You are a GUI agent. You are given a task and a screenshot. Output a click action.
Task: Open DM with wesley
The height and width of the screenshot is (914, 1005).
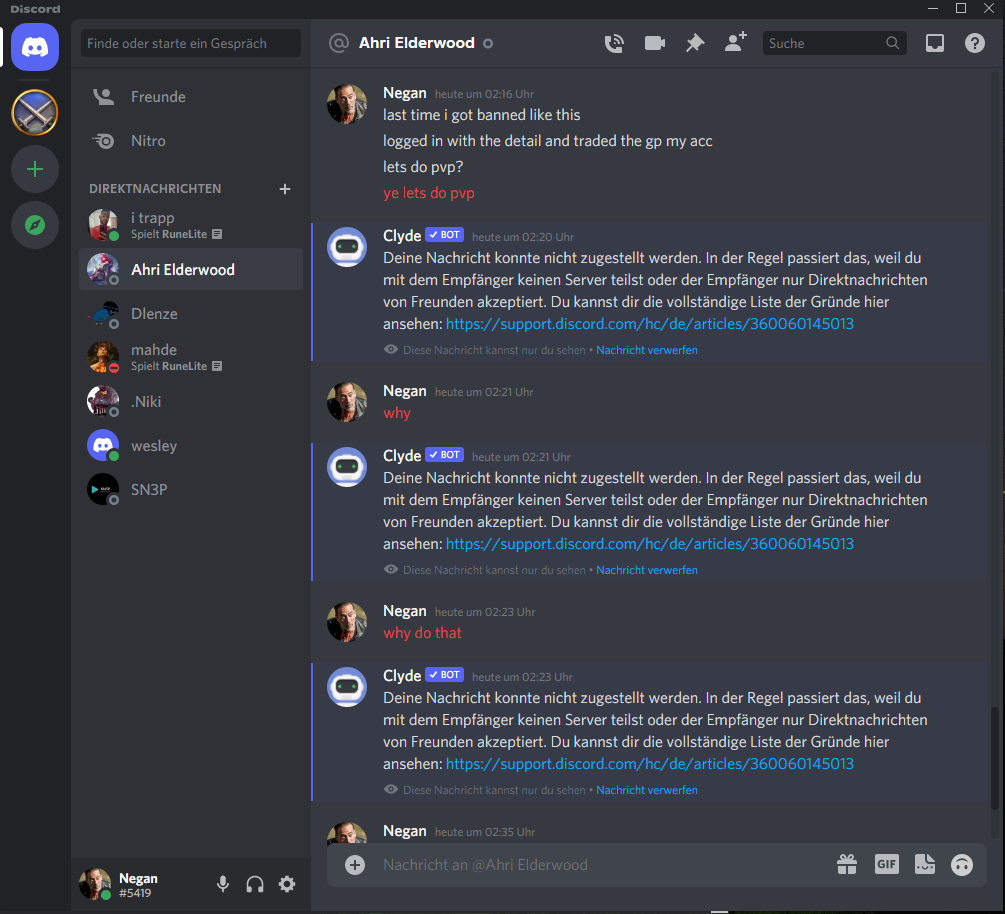pyautogui.click(x=191, y=445)
